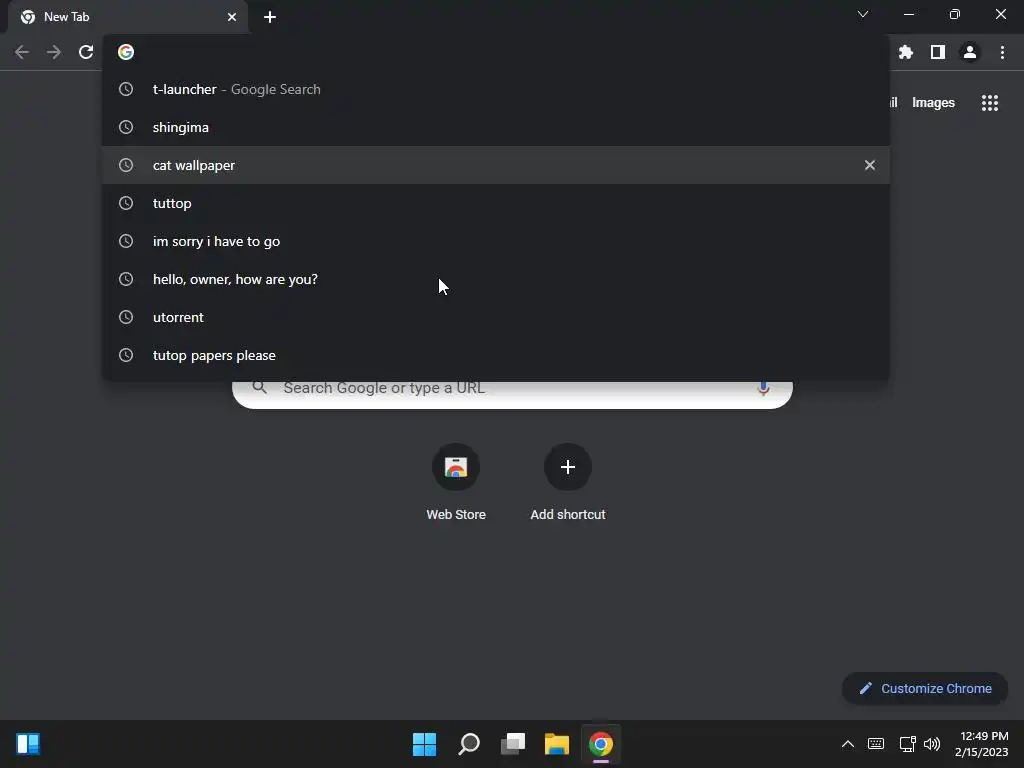Select the New Tab tab
This screenshot has height=768, width=1024.
coord(128,17)
